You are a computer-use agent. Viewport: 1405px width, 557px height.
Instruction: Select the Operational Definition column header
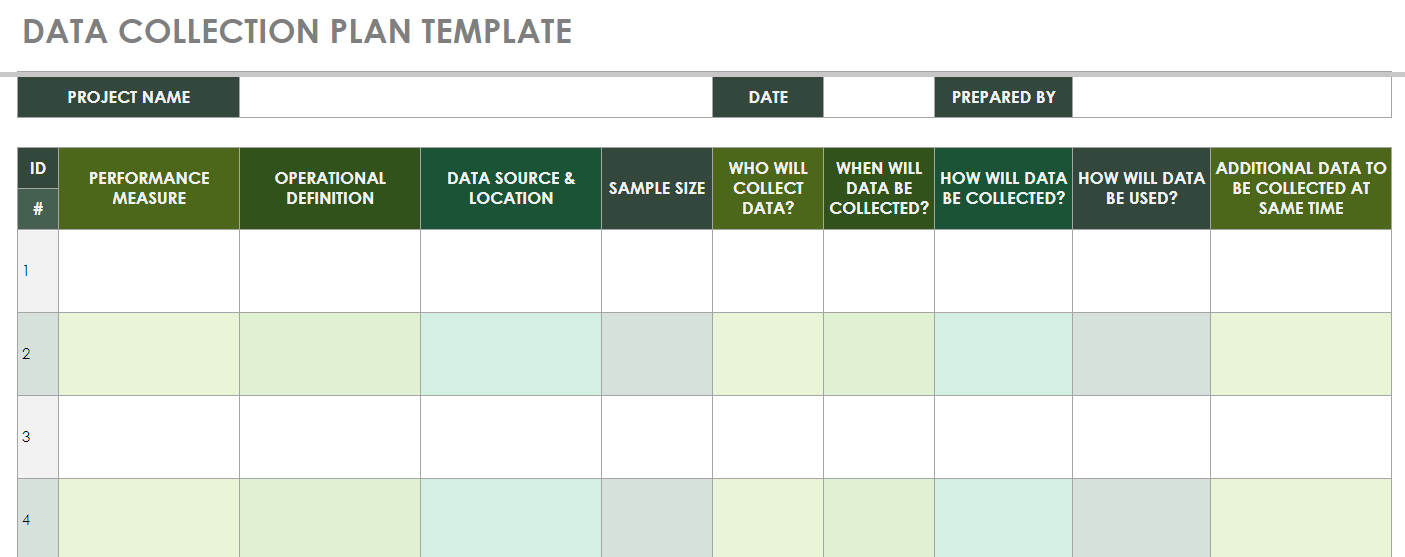pos(330,188)
